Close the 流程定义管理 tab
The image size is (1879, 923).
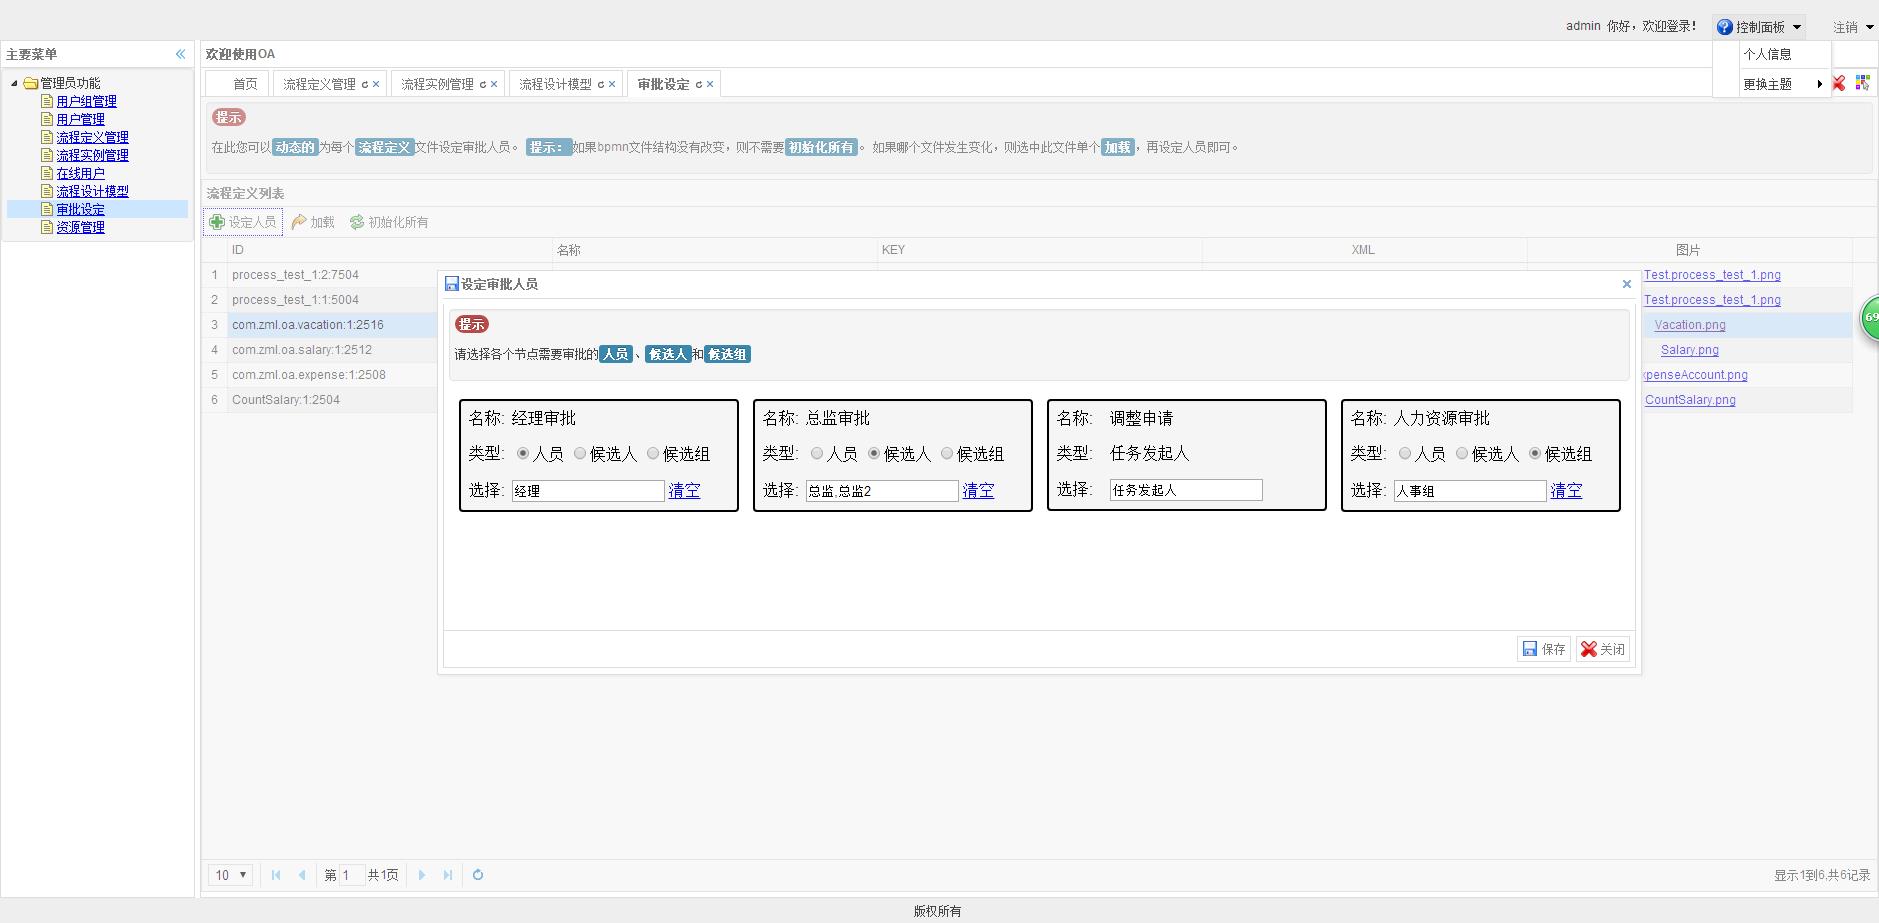click(376, 84)
